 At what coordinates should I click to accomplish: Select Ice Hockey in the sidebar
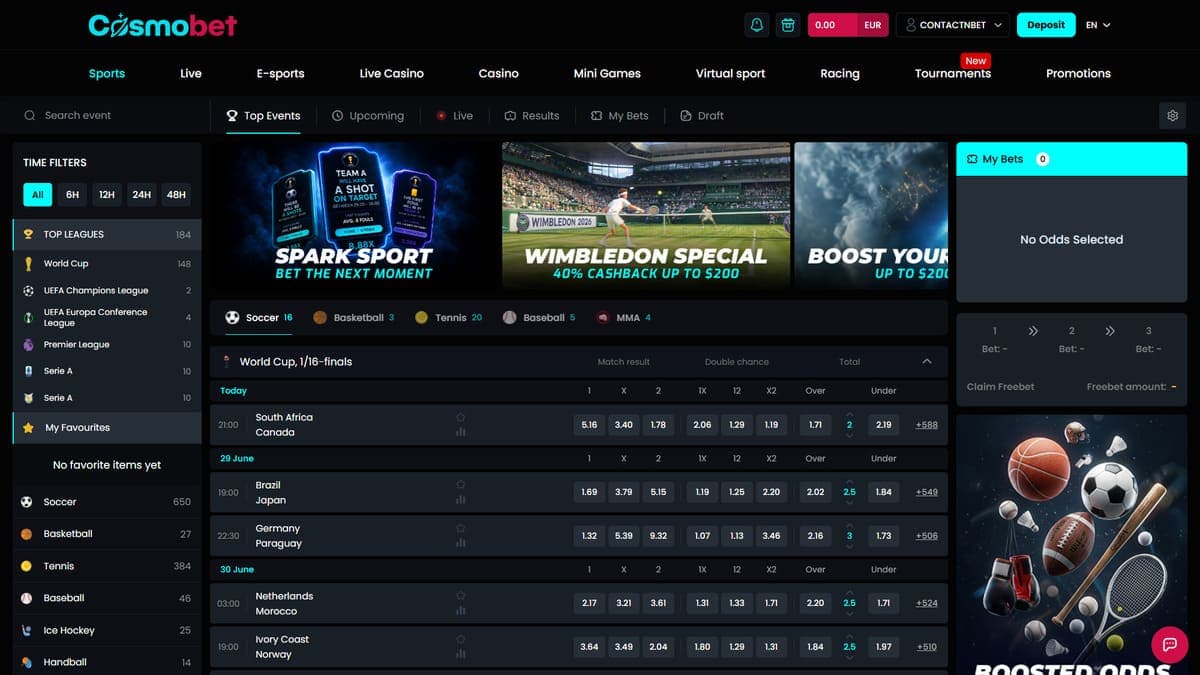tap(107, 630)
